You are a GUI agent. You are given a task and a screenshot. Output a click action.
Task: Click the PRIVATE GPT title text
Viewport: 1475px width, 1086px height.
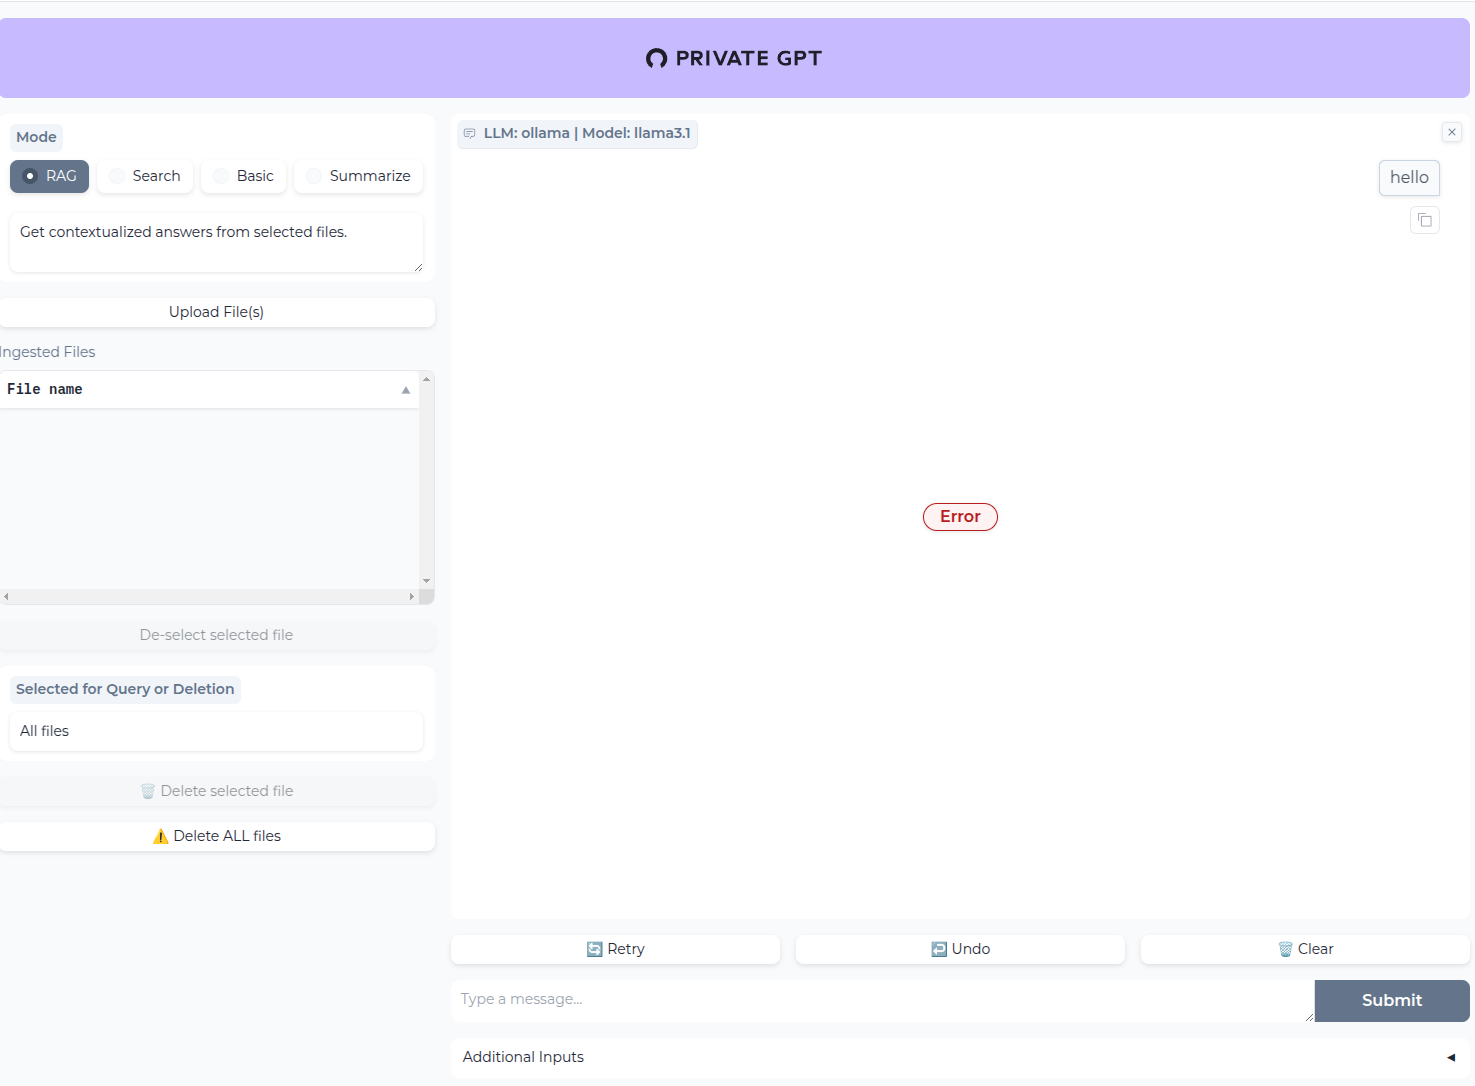749,58
